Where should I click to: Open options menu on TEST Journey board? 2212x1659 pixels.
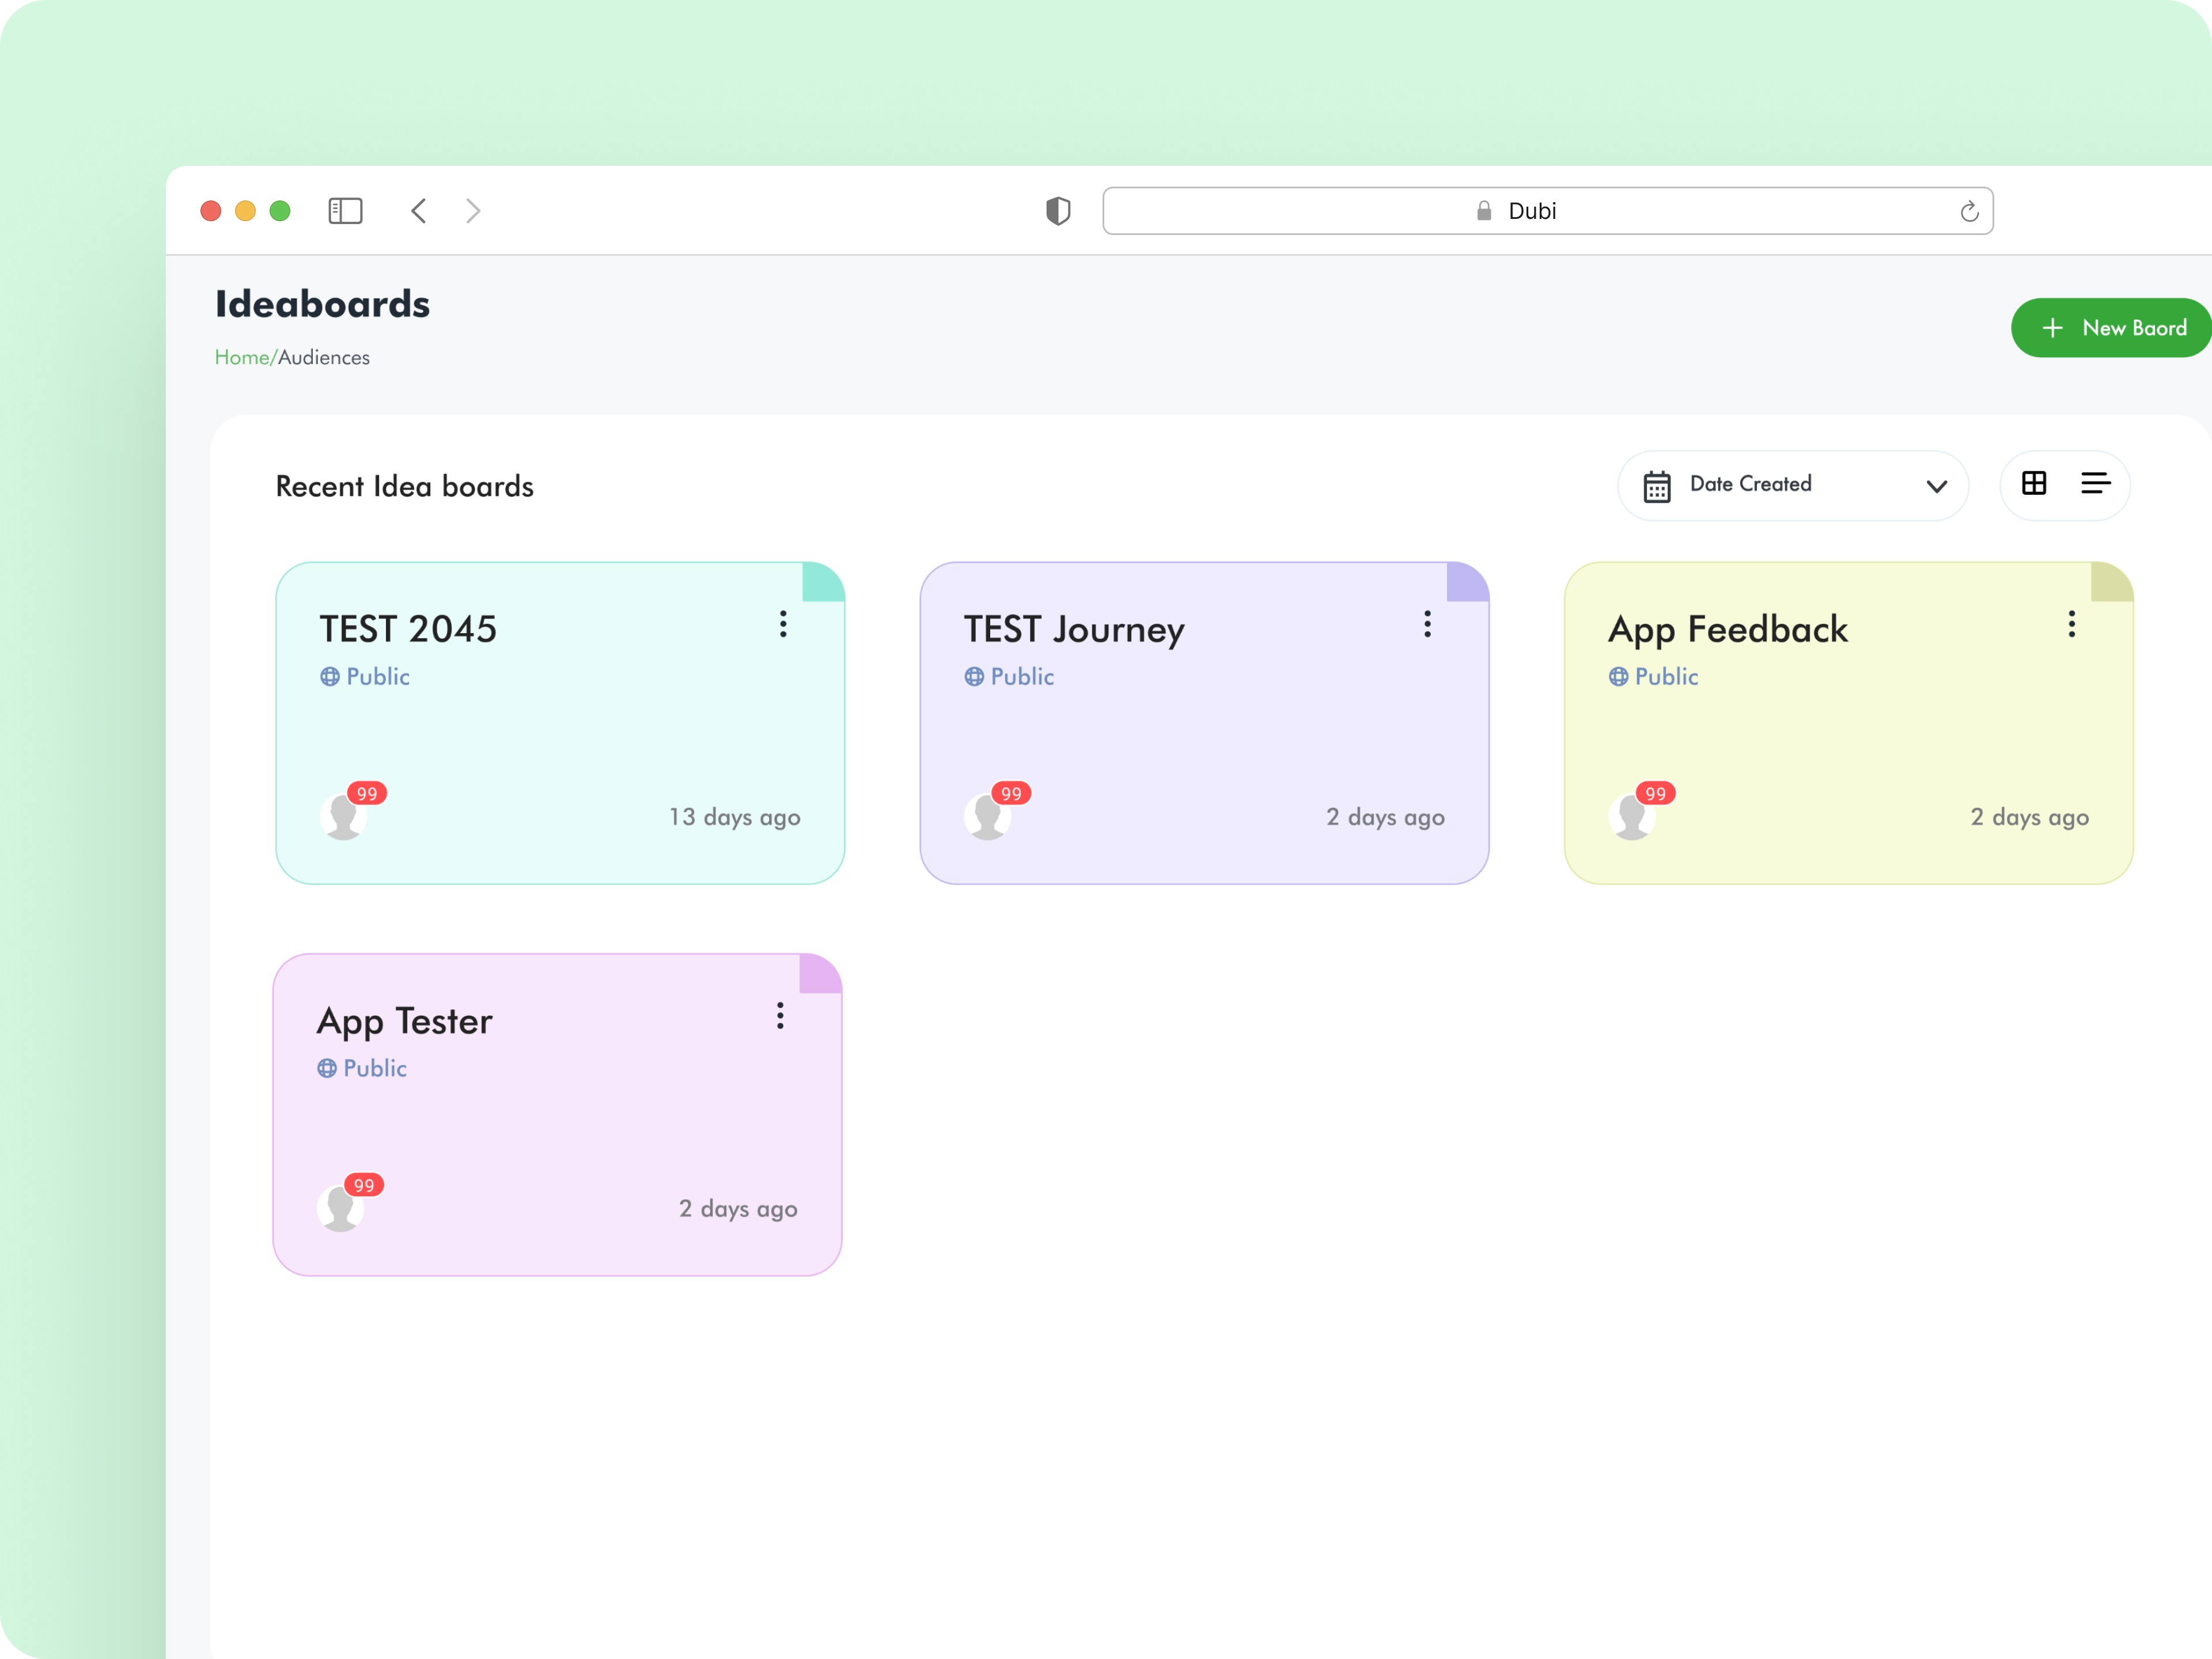[1428, 624]
